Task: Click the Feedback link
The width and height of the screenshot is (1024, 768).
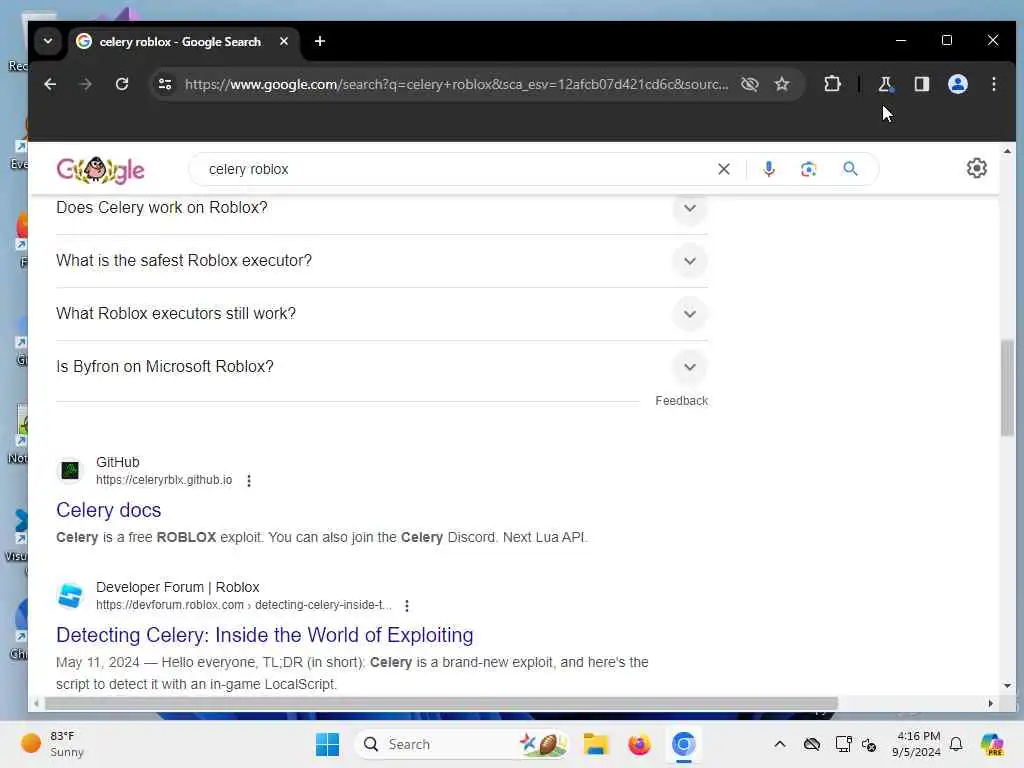Action: (x=681, y=401)
